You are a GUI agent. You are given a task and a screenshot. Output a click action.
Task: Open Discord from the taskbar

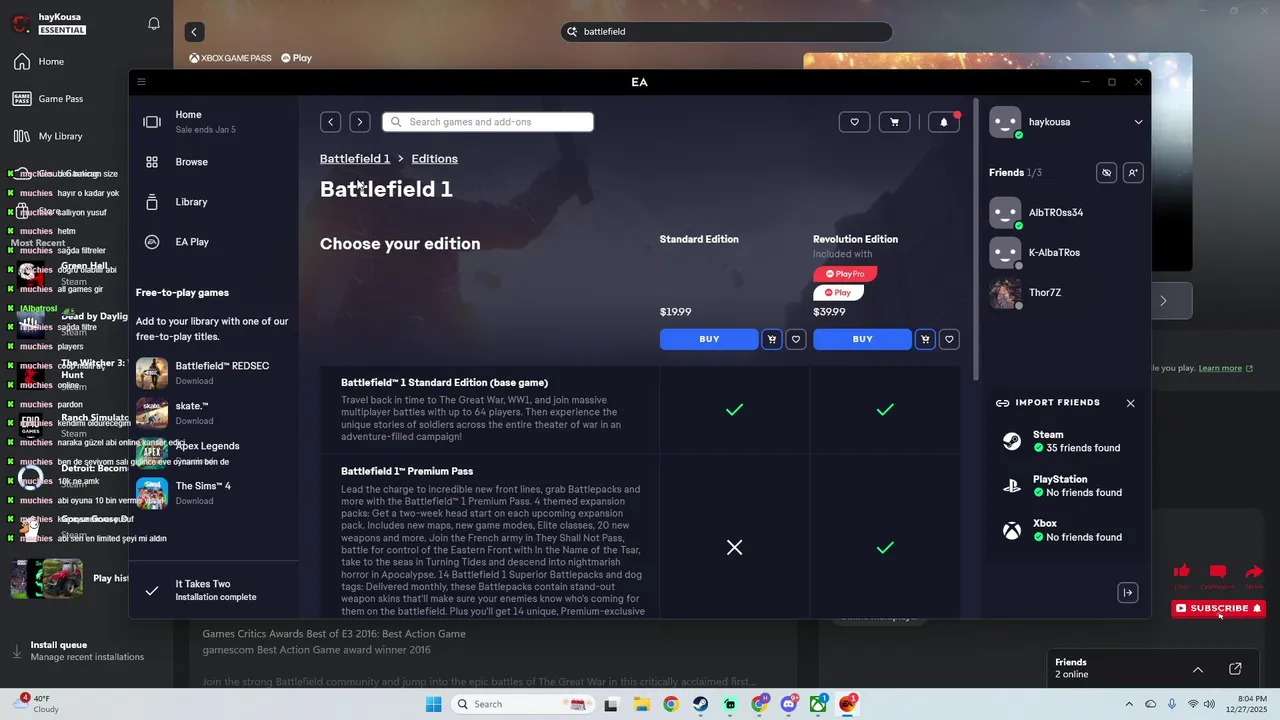(x=789, y=704)
